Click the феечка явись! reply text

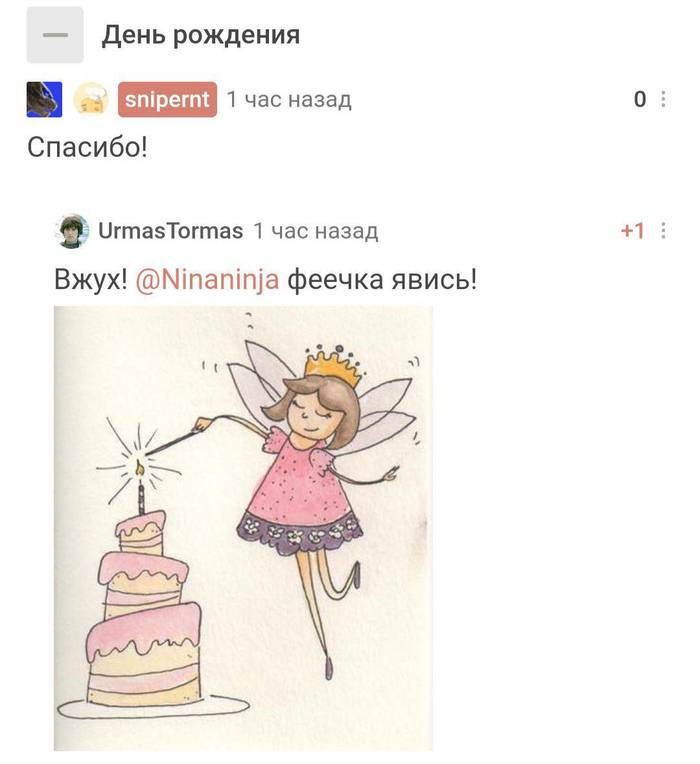382,280
